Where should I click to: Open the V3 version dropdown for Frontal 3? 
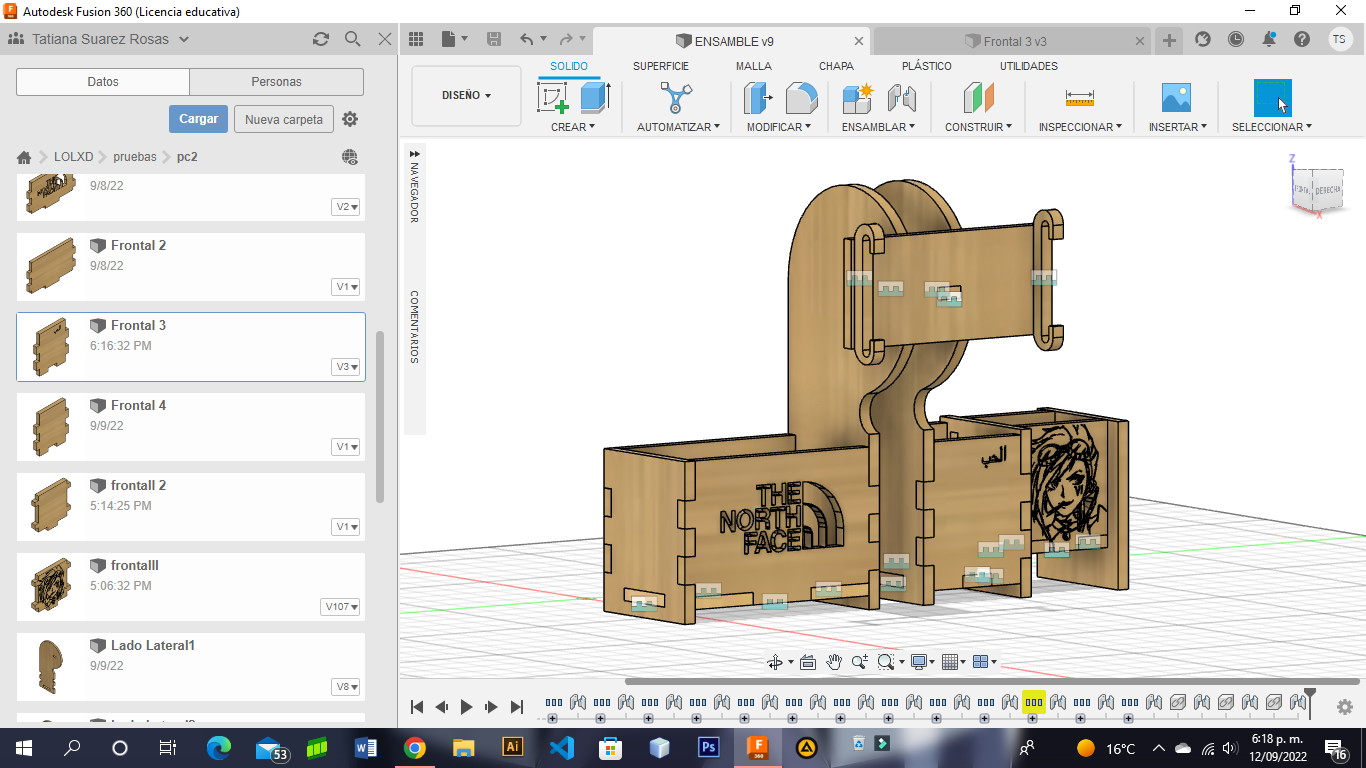(346, 367)
